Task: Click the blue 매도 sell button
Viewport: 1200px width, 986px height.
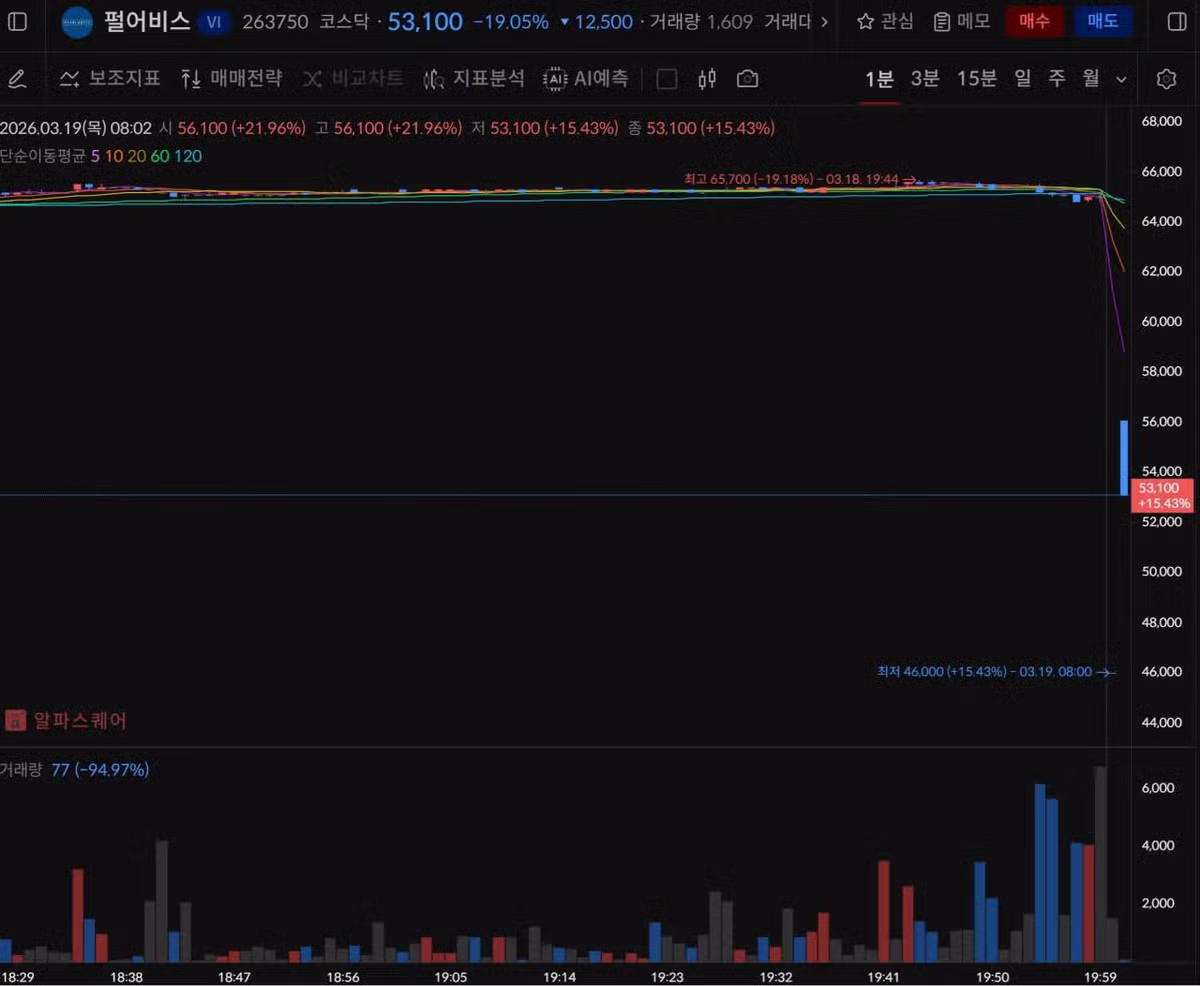Action: 1103,21
